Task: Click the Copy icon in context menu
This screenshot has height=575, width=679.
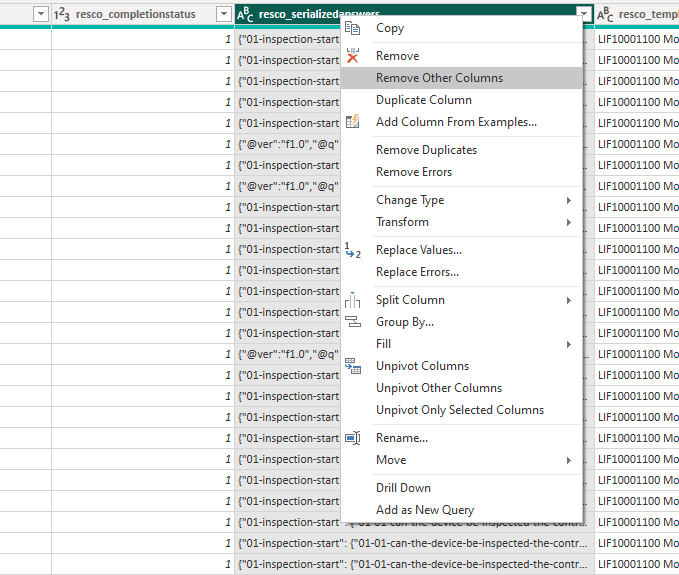Action: point(352,28)
